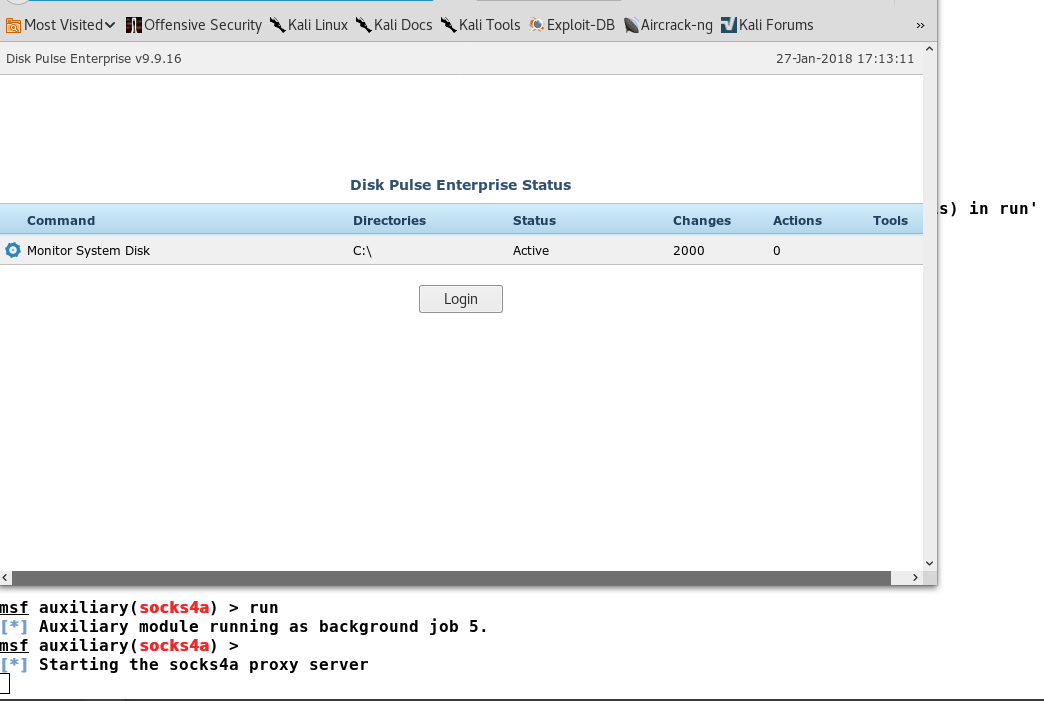
Task: Click the Tools column header
Action: point(890,220)
